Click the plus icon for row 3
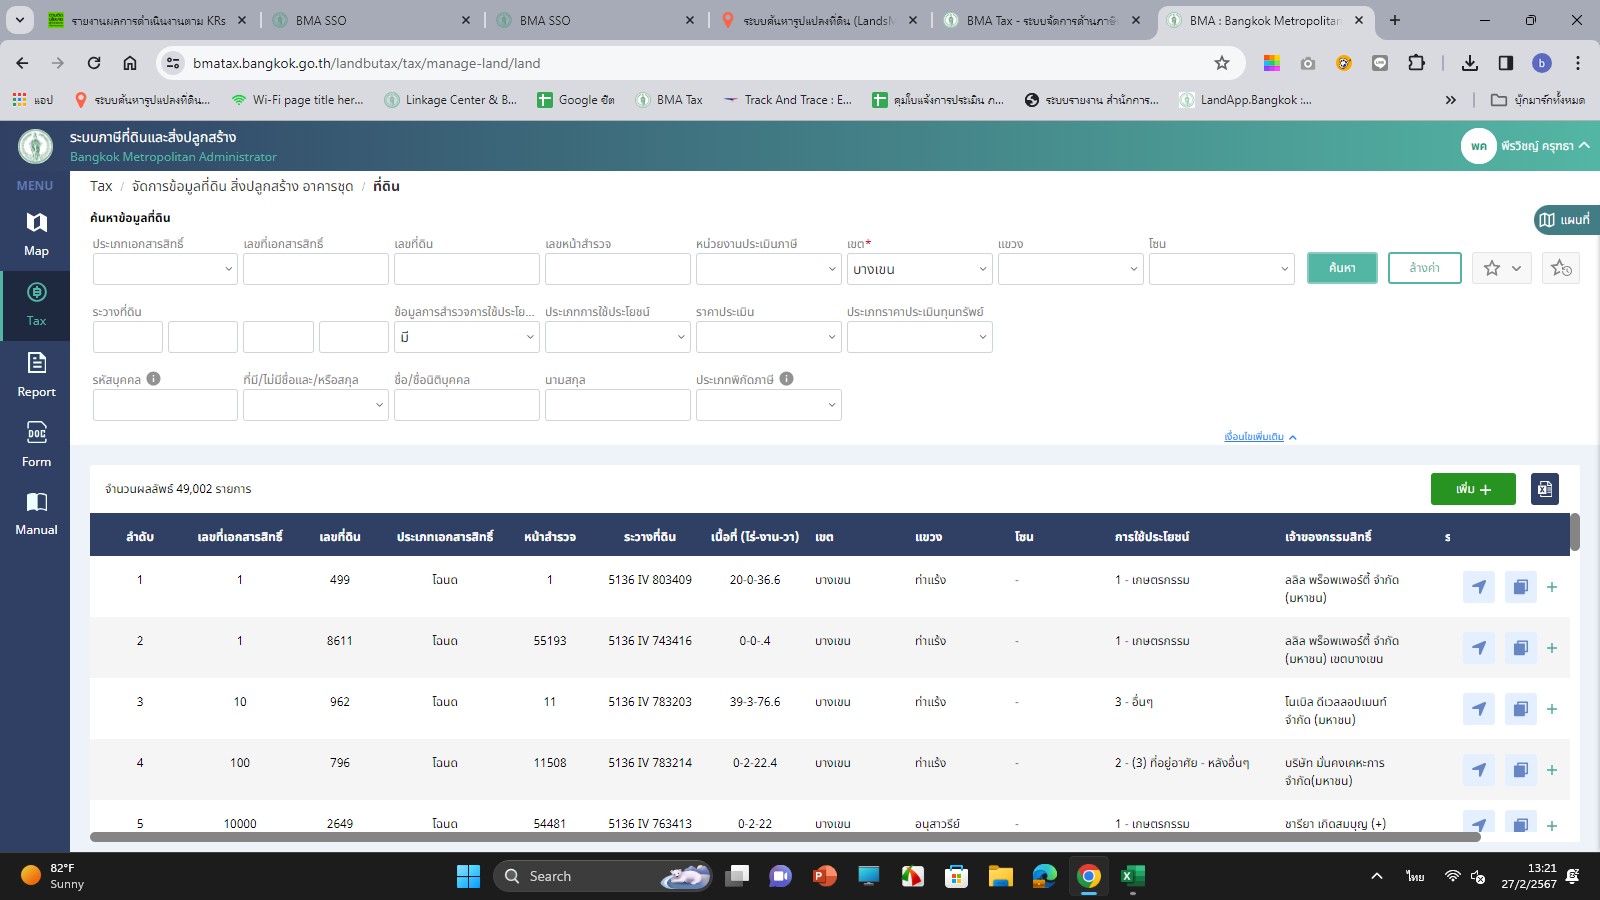 [1552, 709]
